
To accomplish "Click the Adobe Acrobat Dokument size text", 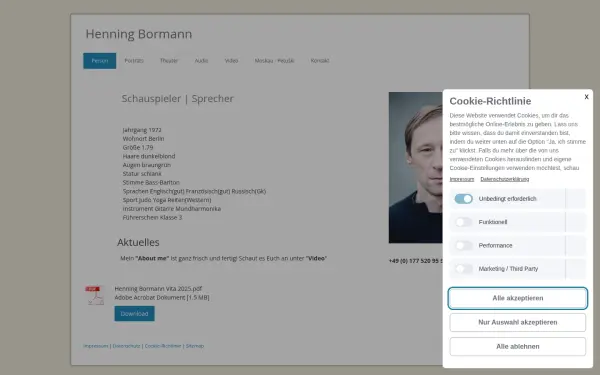I will (x=162, y=297).
